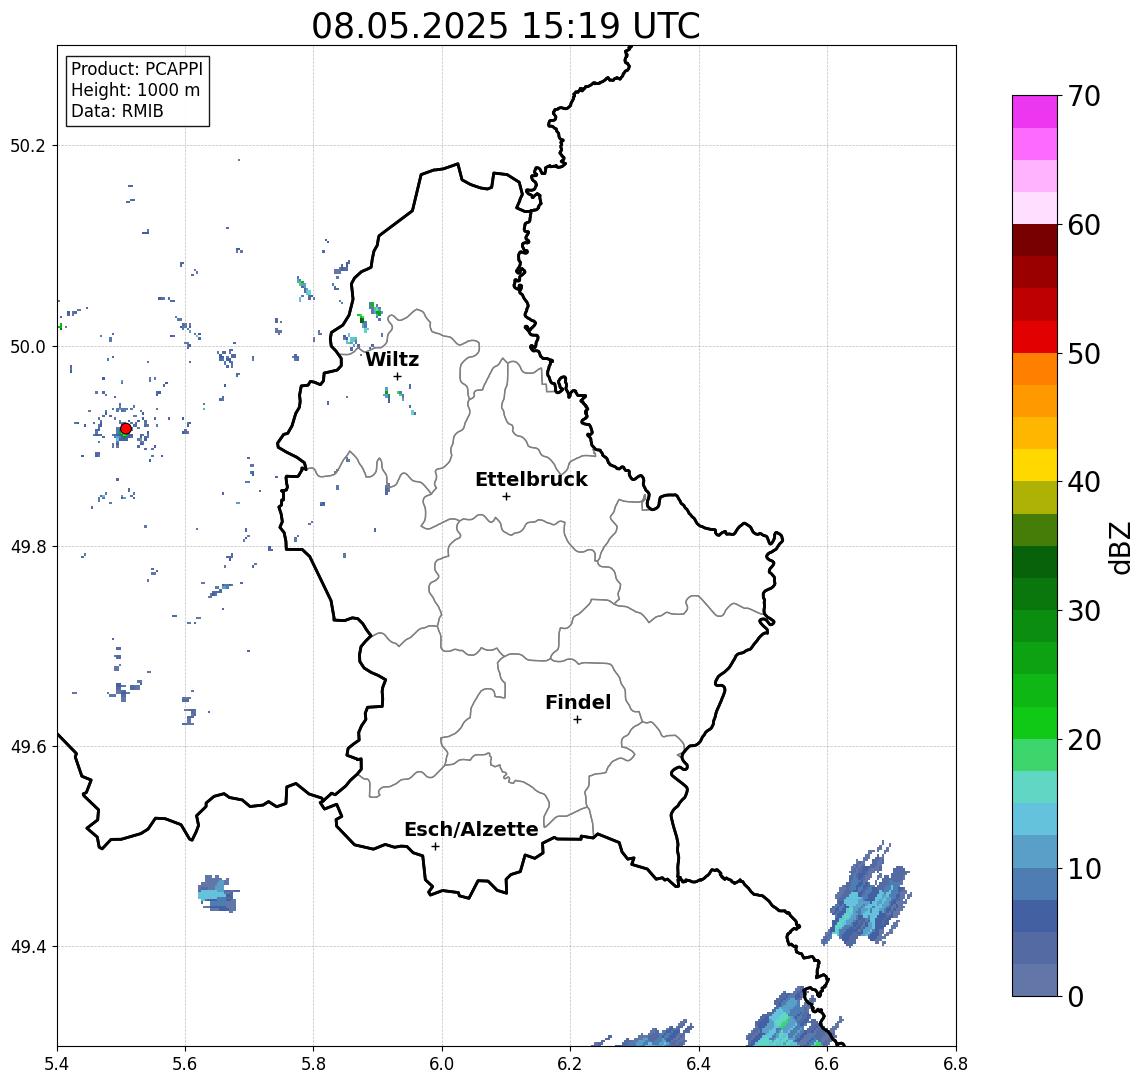Screen dimensions: 1145x1084
Task: Click the 30 tick on the colorbar
Action: coord(1084,611)
